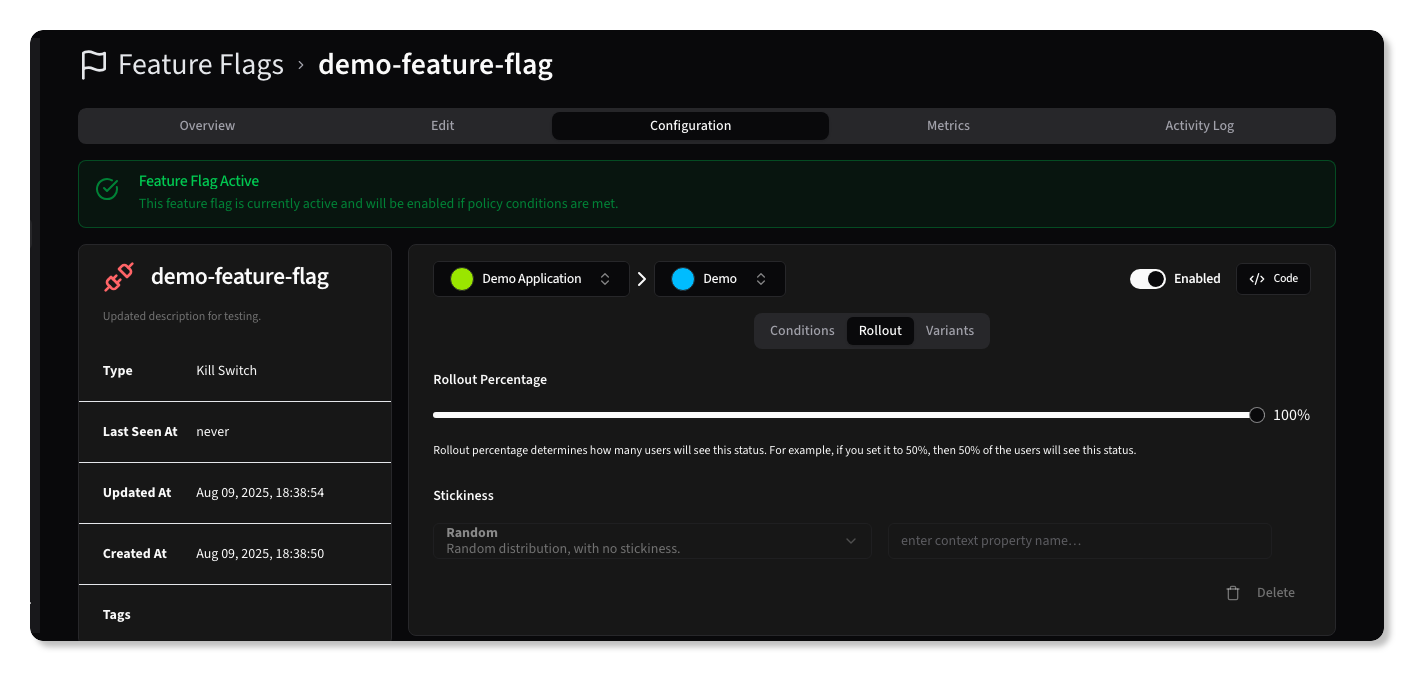Open the Activity Log tab
Screen dimensions: 1426x683
[x=1198, y=125]
